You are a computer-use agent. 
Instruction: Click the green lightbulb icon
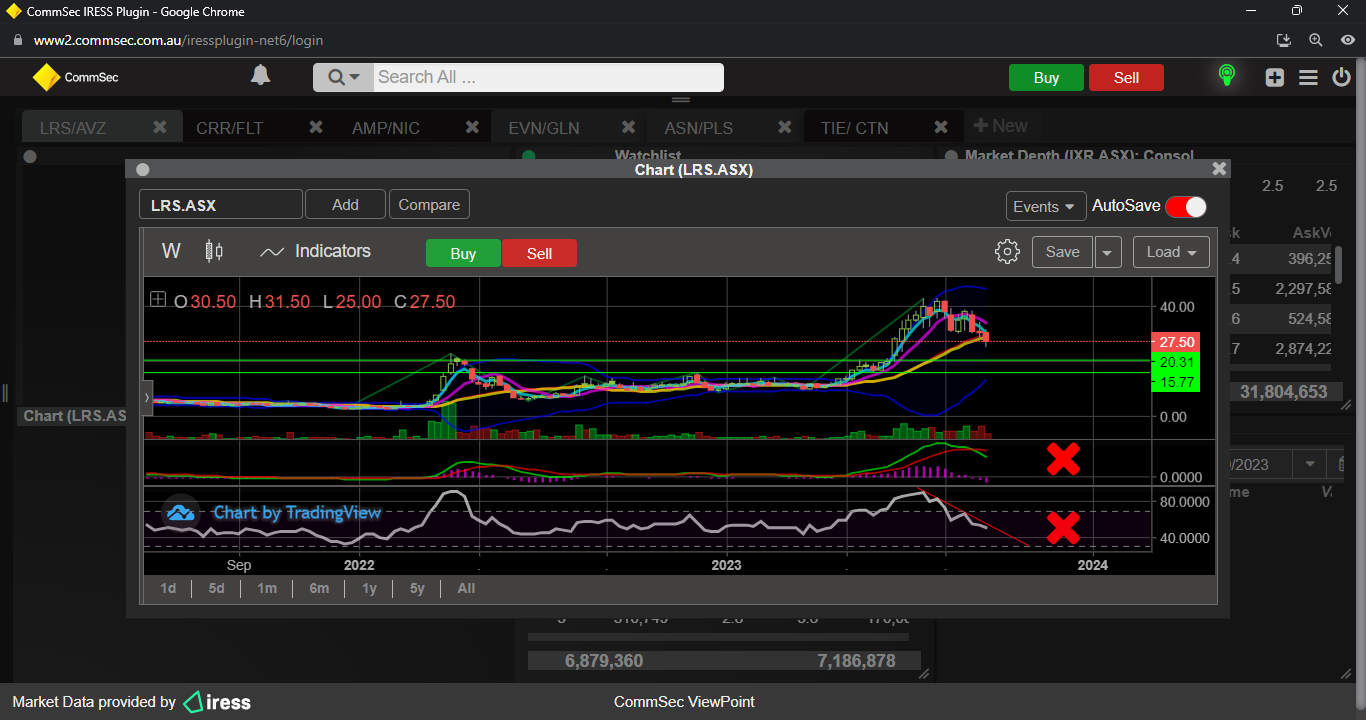coord(1226,76)
